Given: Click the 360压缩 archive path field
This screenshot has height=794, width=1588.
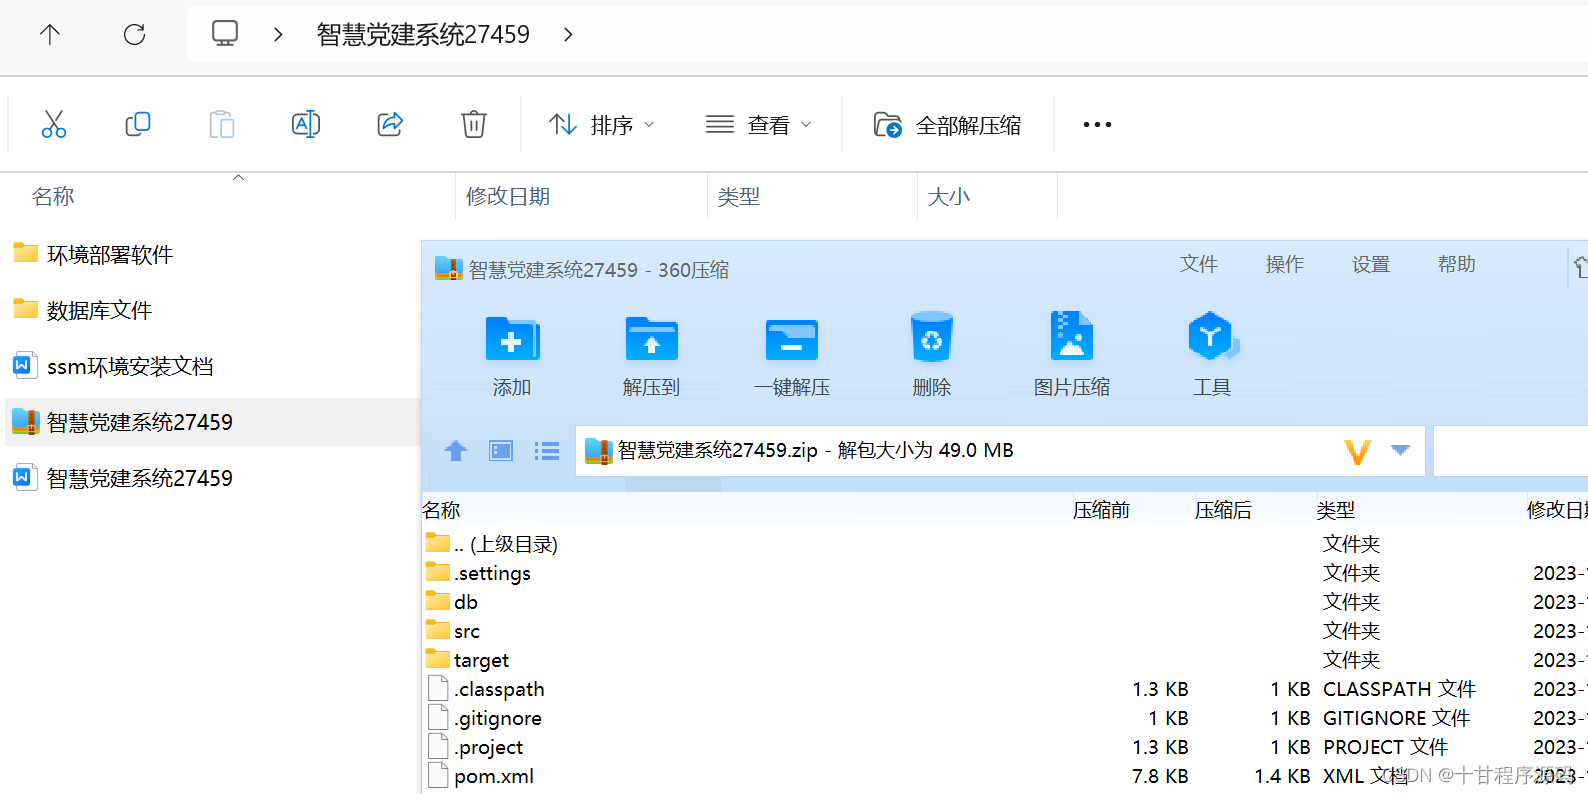Looking at the screenshot, I should (x=1000, y=451).
